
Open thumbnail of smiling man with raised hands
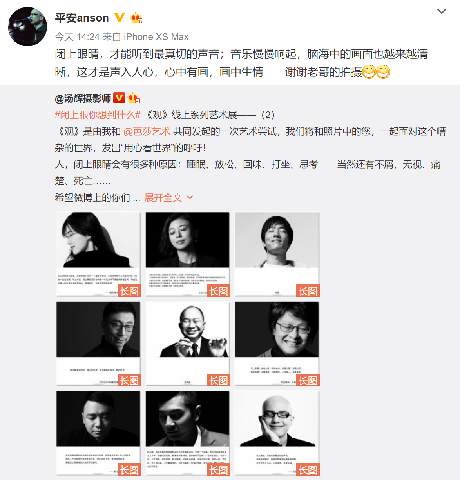187,344
